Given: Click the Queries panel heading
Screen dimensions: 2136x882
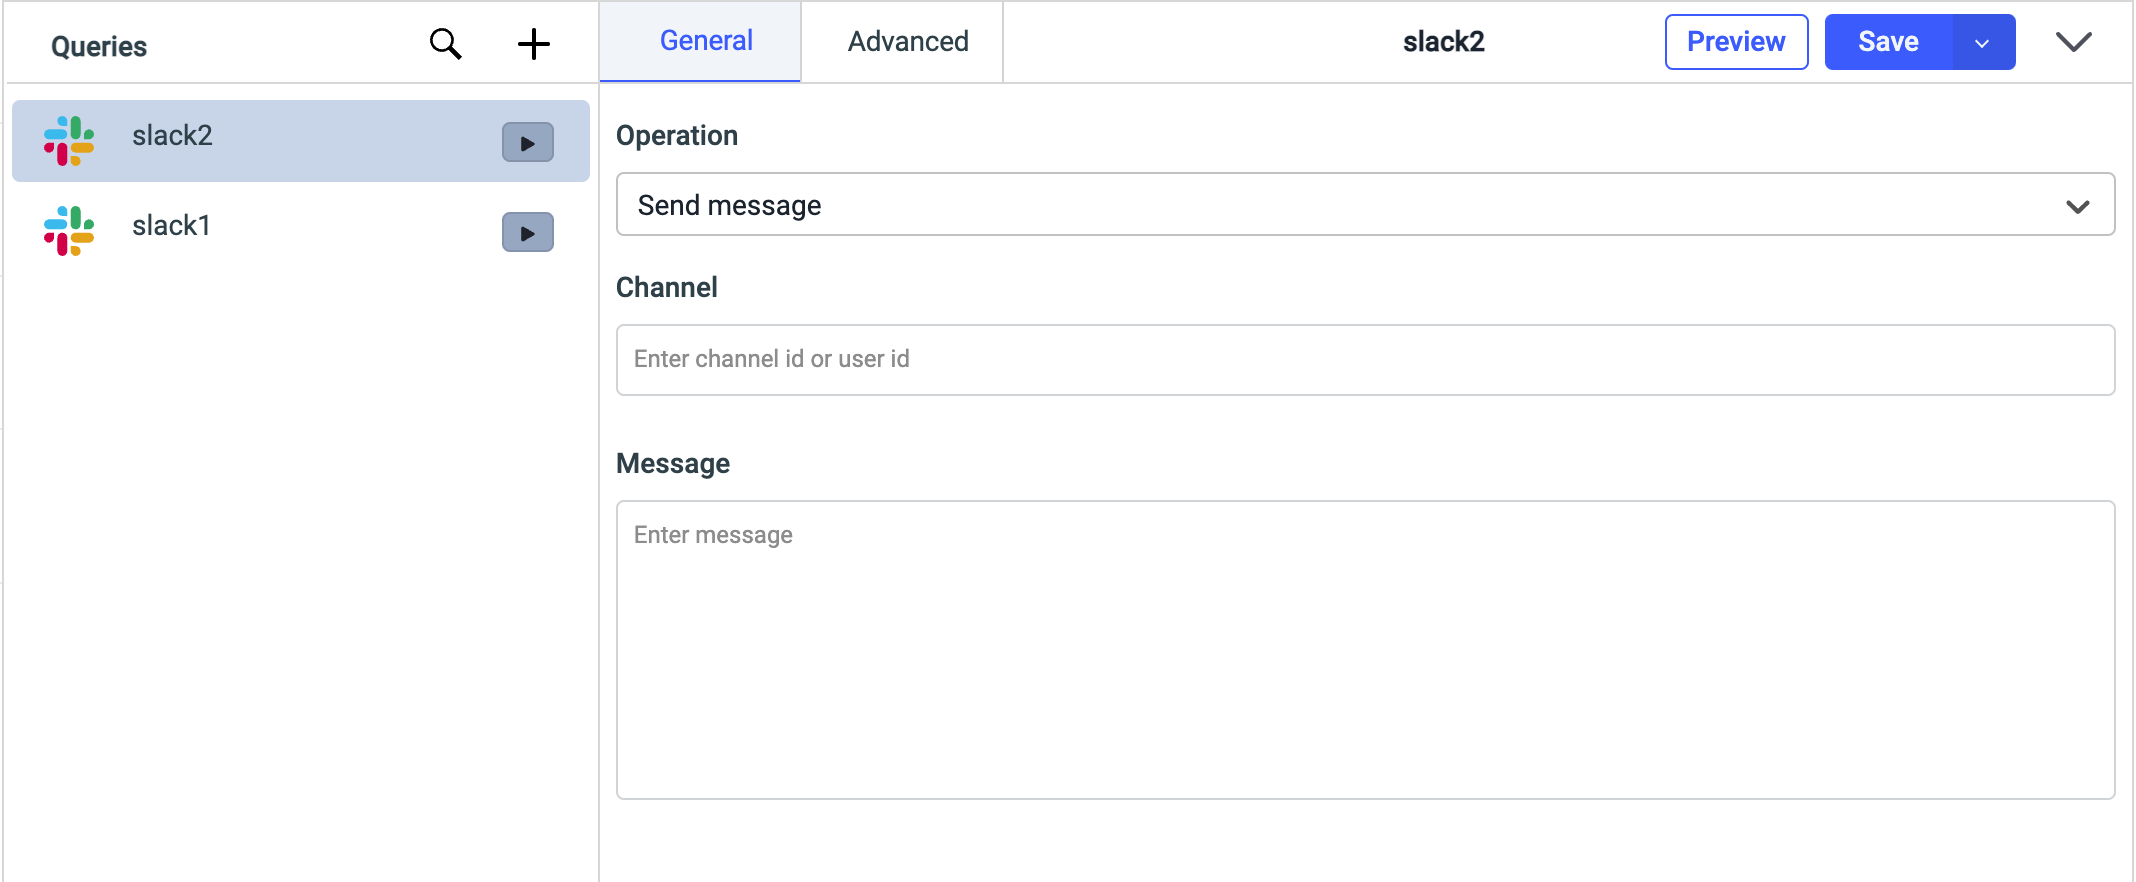Looking at the screenshot, I should [99, 46].
